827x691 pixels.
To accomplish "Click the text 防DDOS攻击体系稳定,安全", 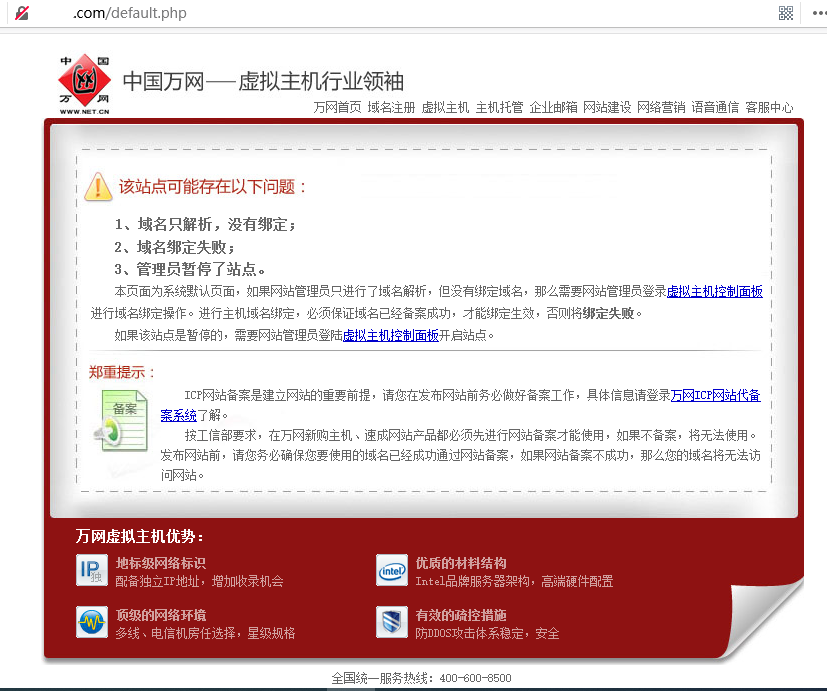I will pyautogui.click(x=487, y=633).
